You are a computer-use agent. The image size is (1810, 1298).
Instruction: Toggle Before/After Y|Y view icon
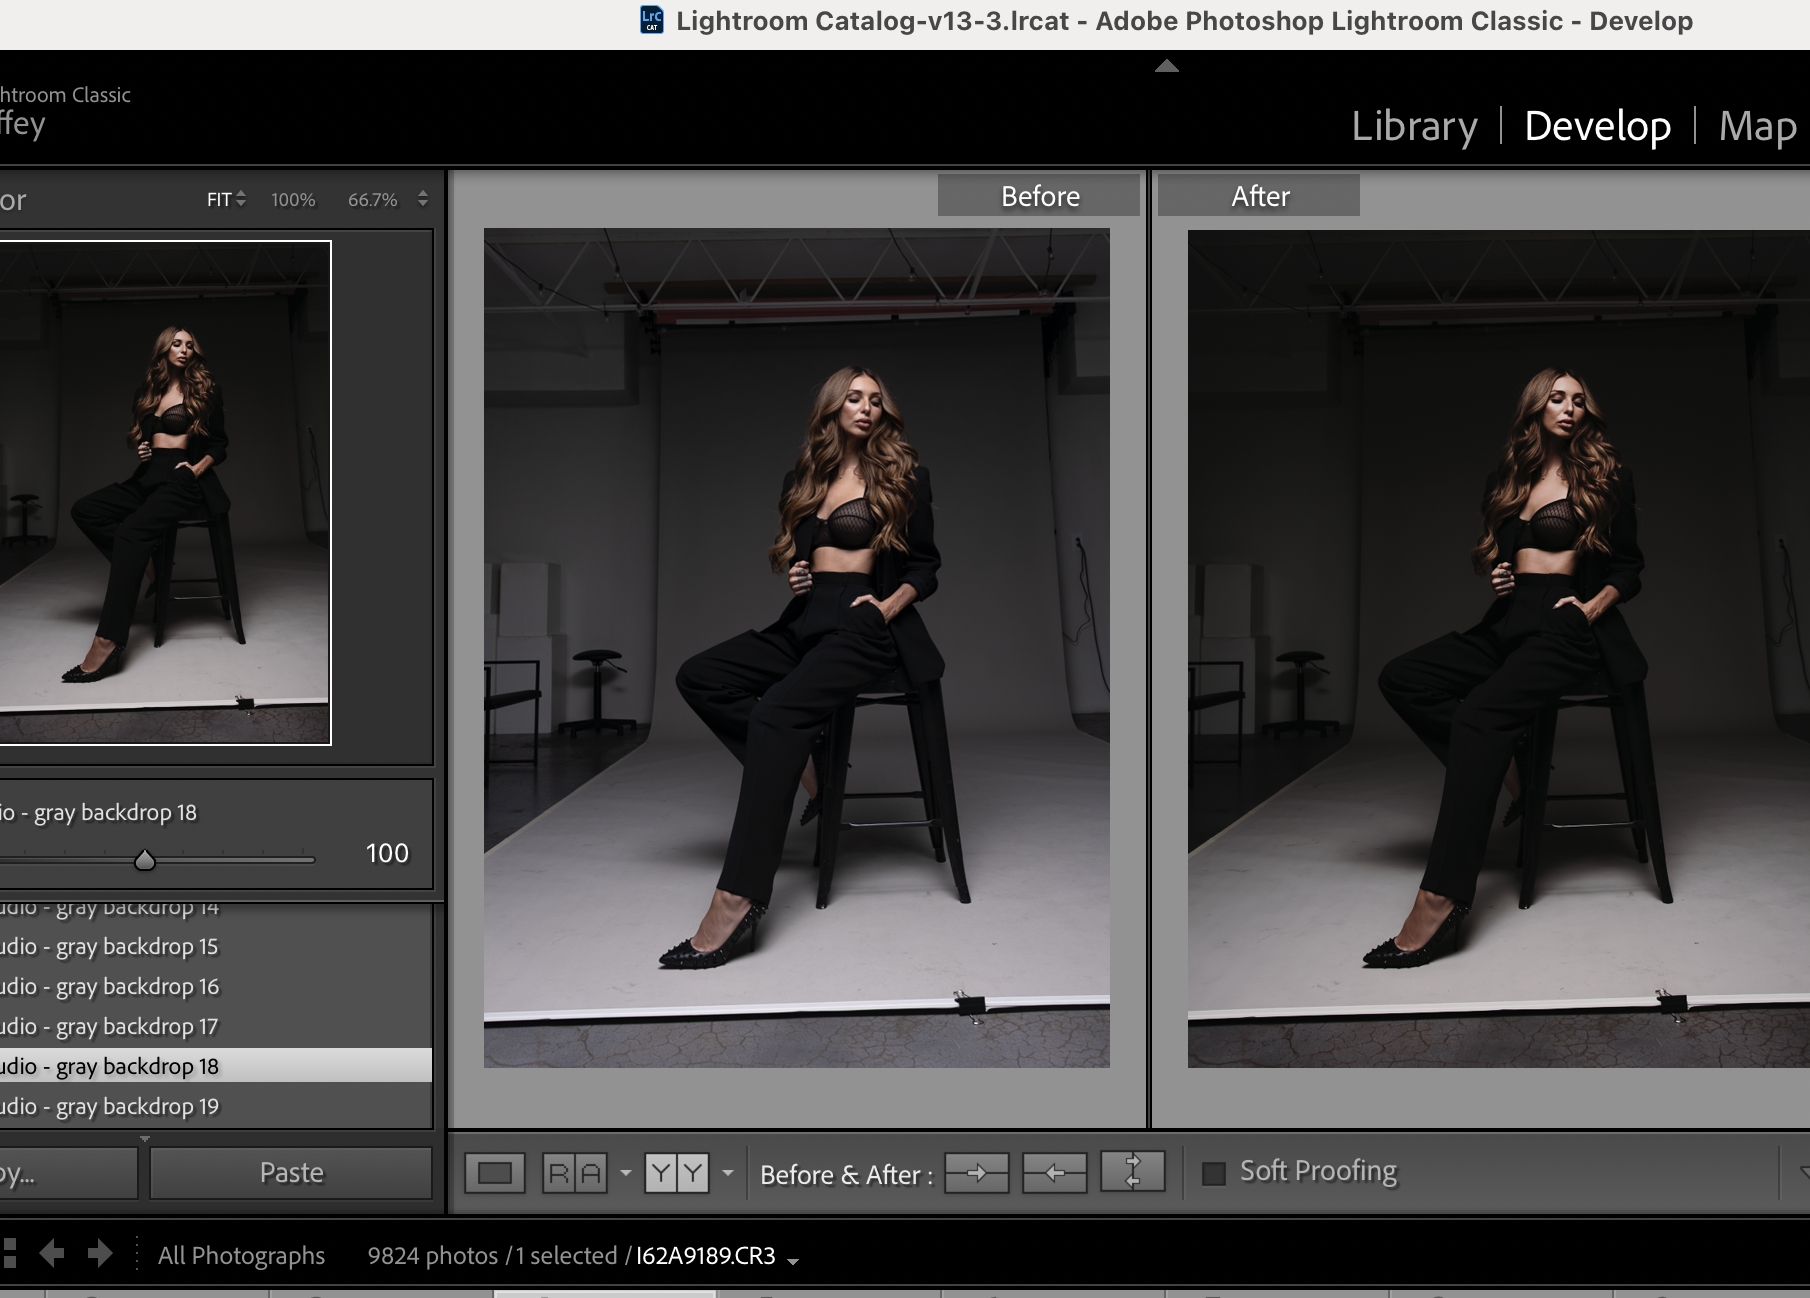point(677,1172)
